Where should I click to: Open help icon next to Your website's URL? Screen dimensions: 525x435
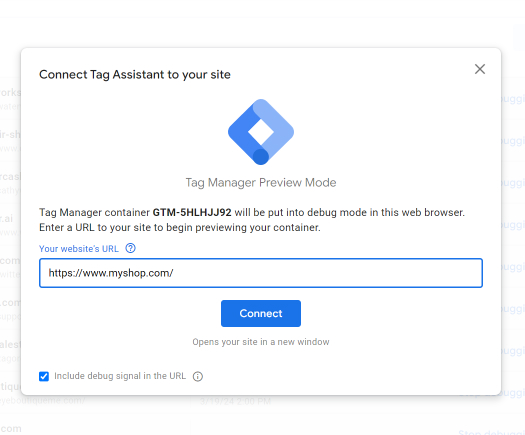[x=130, y=248]
